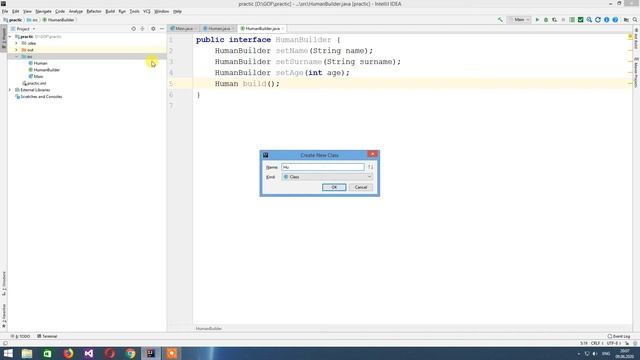Open the View menu
This screenshot has height=360, width=640.
point(27,11)
